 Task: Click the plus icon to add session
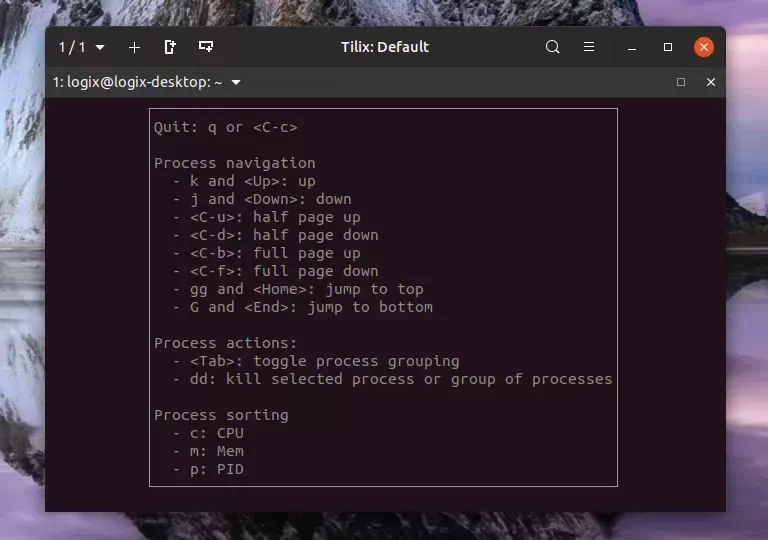[x=135, y=47]
